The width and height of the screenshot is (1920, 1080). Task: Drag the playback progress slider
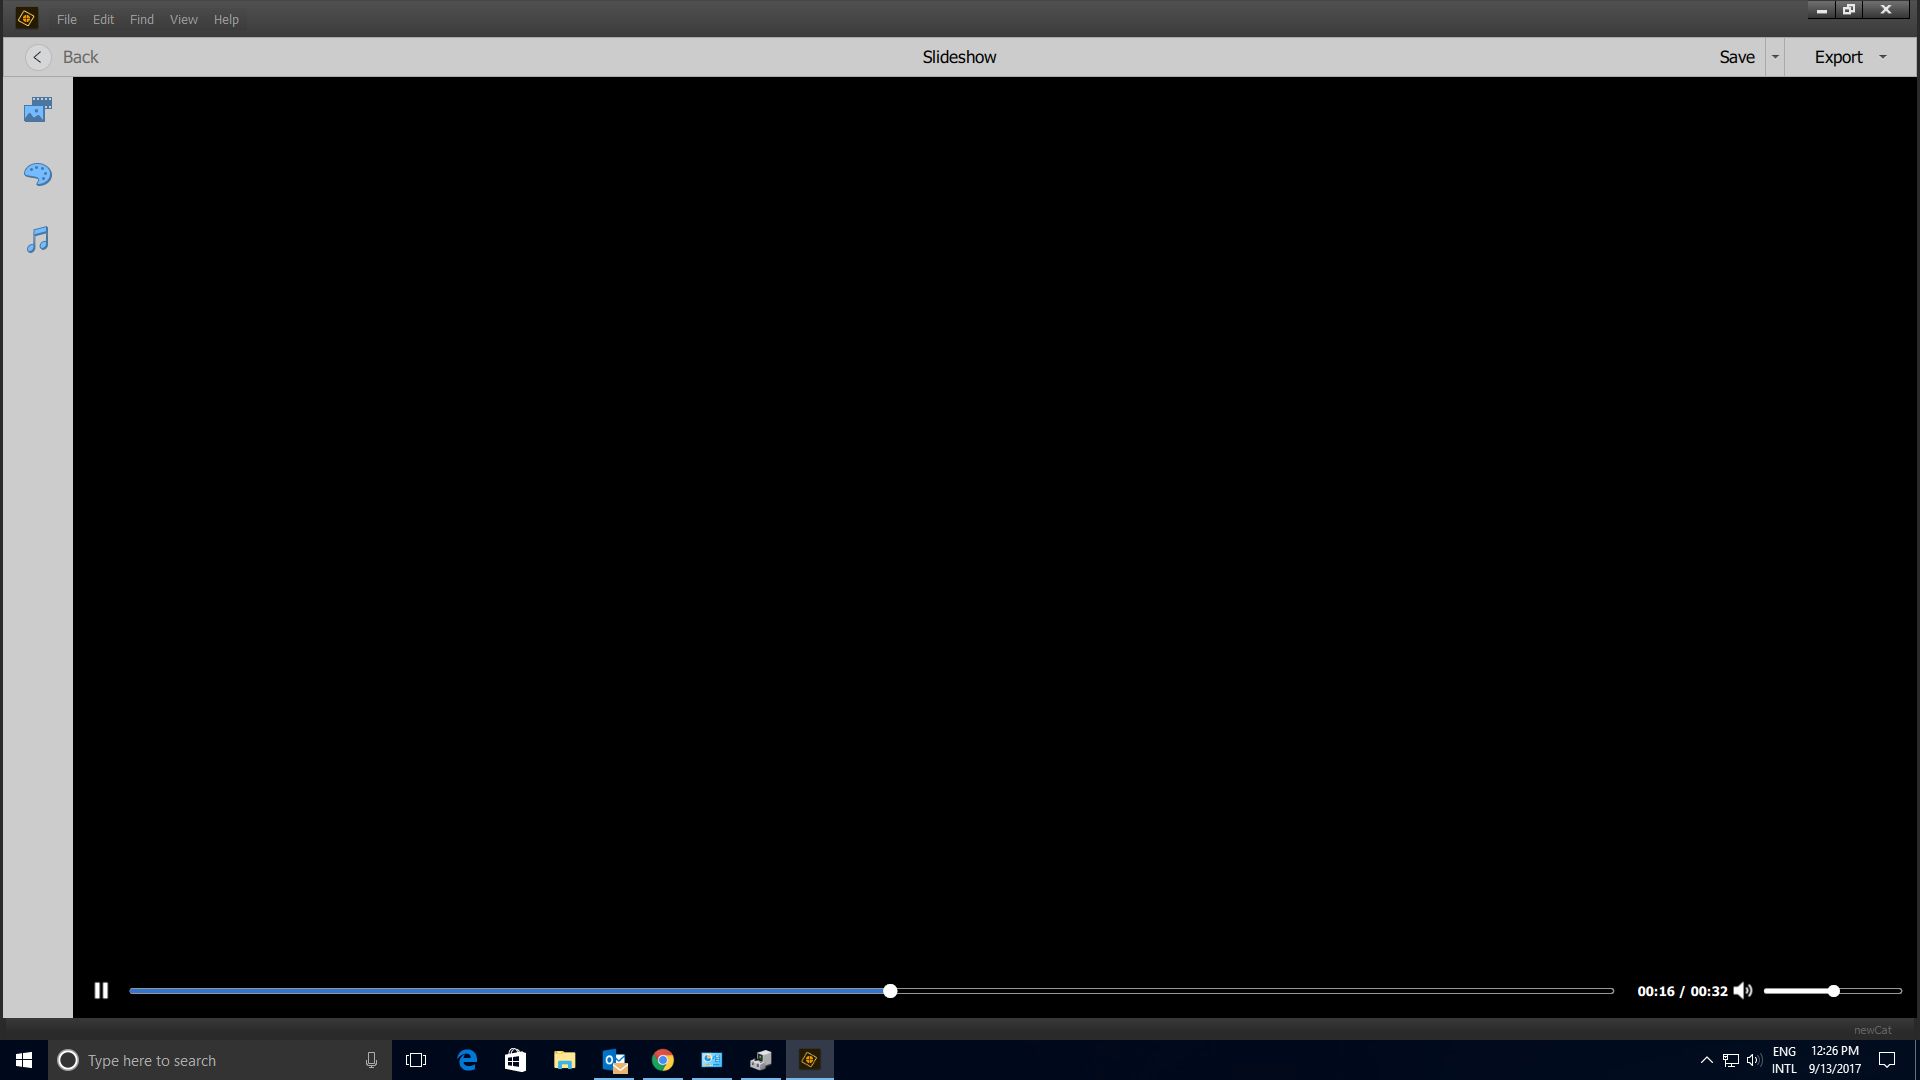[890, 990]
